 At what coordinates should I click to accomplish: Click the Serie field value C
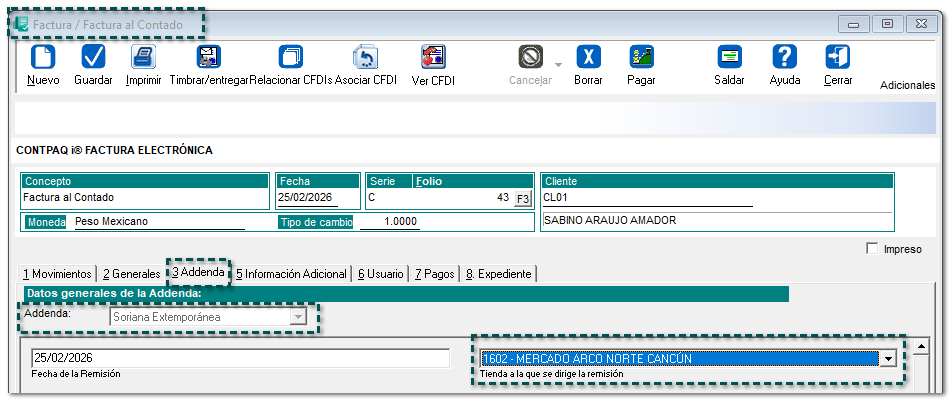pos(371,197)
